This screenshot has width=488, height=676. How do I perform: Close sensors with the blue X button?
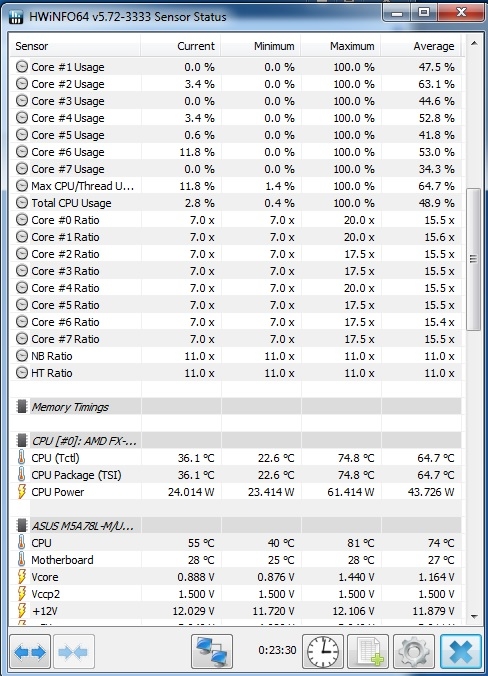pyautogui.click(x=461, y=652)
